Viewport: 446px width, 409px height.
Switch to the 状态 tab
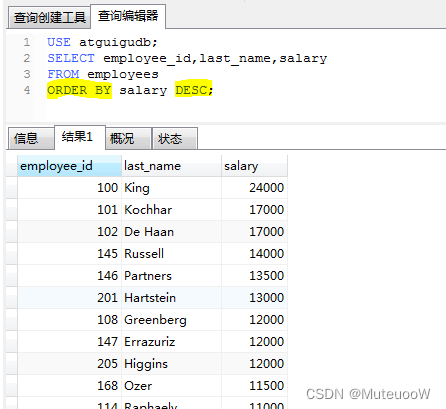point(175,138)
